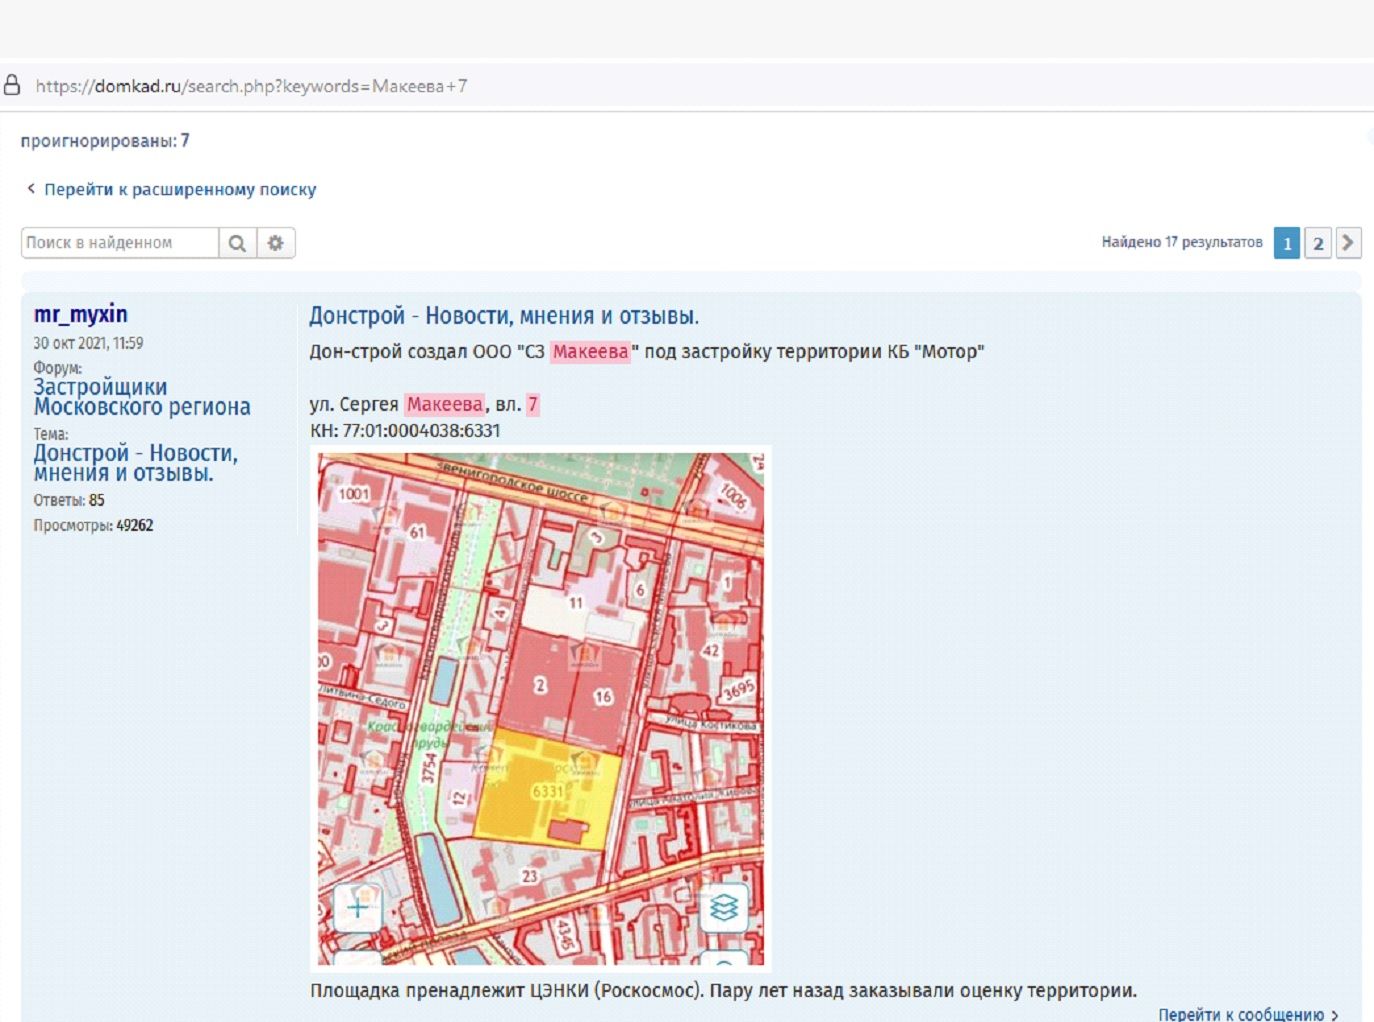
Task: Open the search settings gear icon
Action: (276, 242)
